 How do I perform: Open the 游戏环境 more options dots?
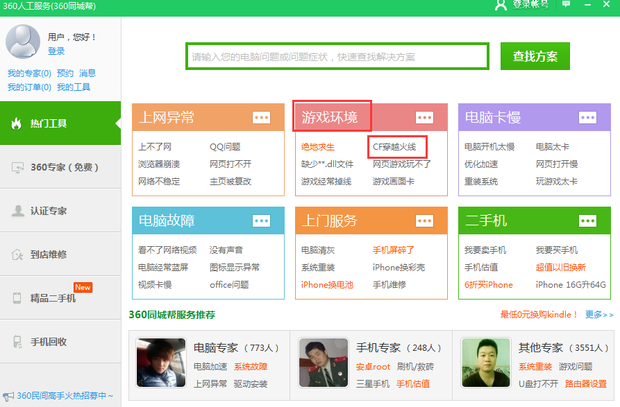pos(424,117)
